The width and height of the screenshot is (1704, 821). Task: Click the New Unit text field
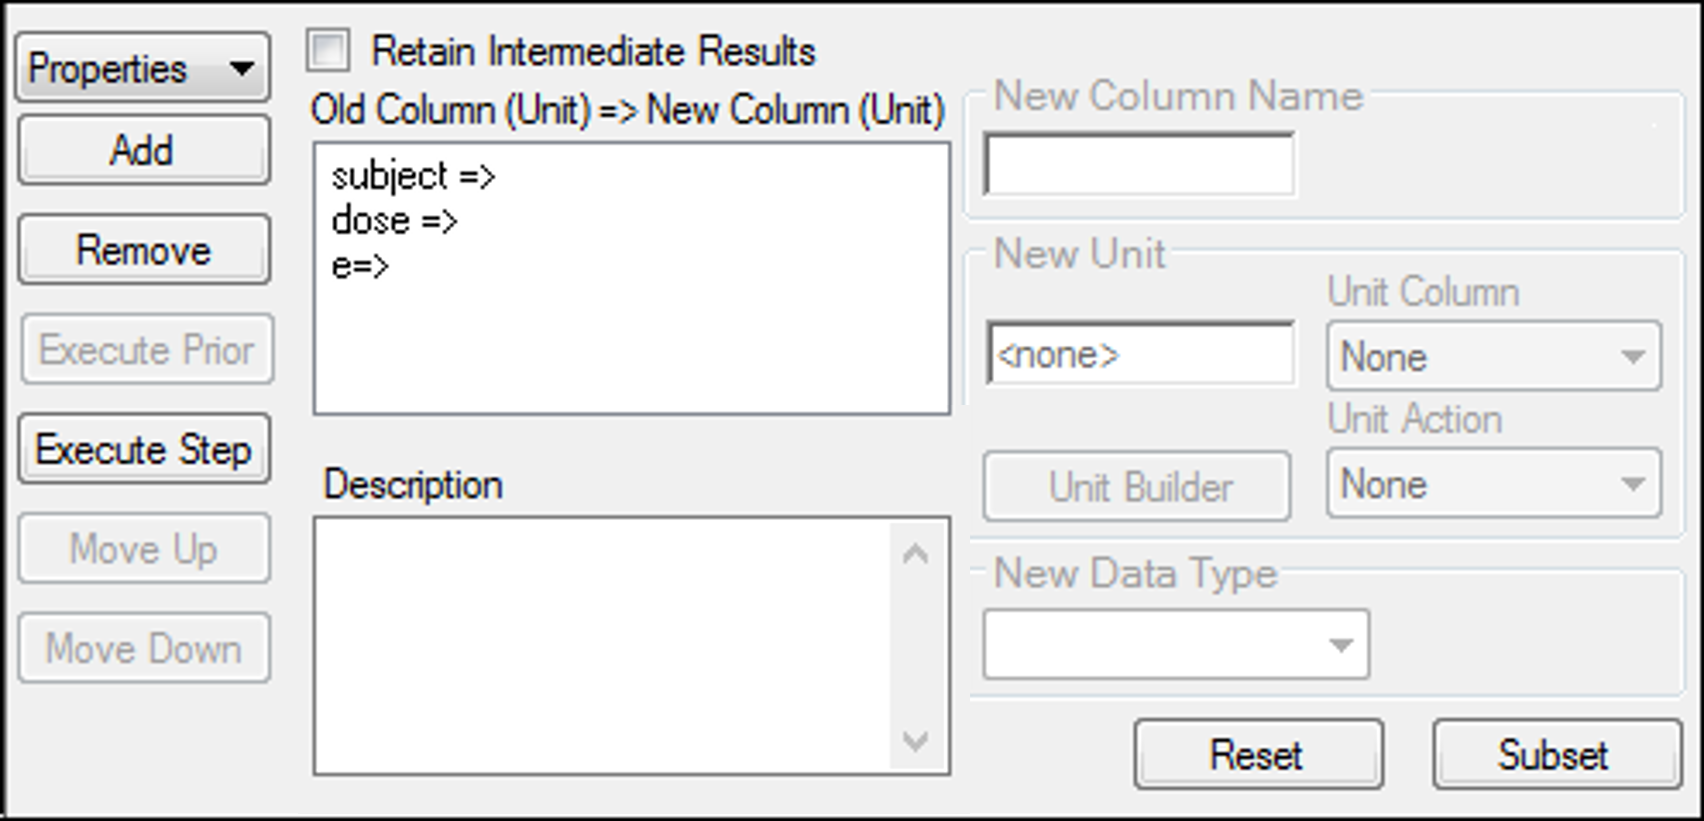click(x=1139, y=355)
